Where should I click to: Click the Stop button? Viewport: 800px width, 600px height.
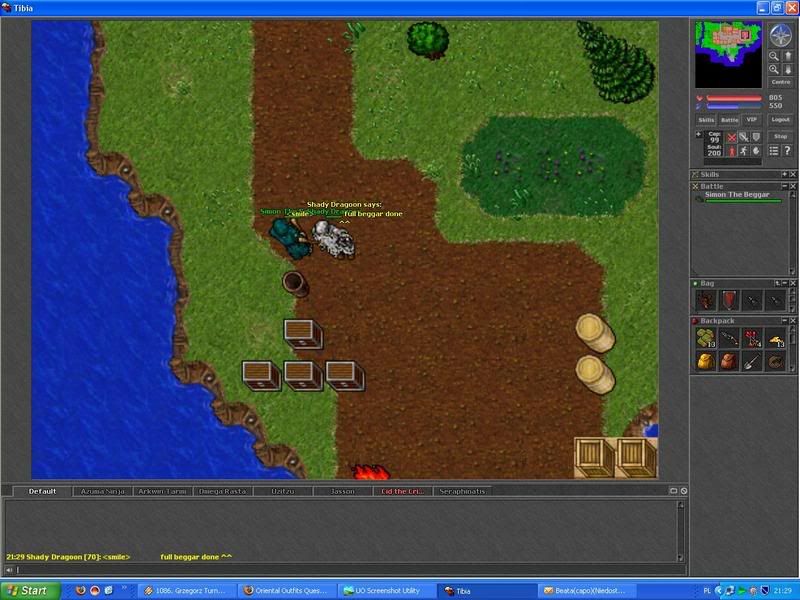(x=781, y=137)
